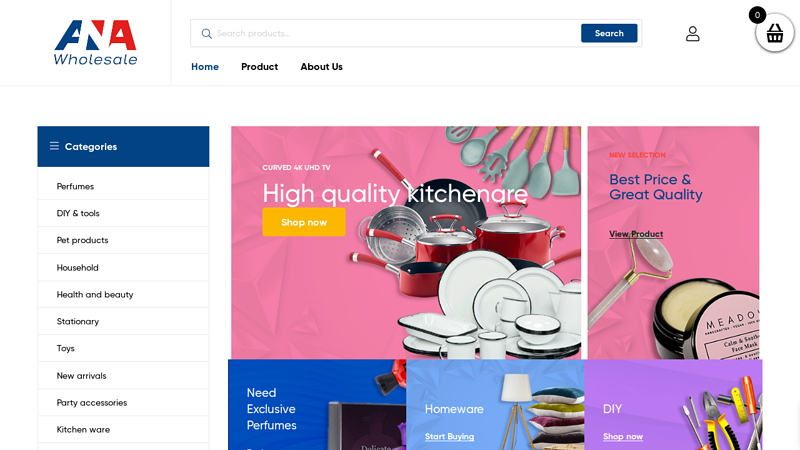Viewport: 800px width, 450px height.
Task: Select the Health and beauty category
Action: pyautogui.click(x=95, y=294)
